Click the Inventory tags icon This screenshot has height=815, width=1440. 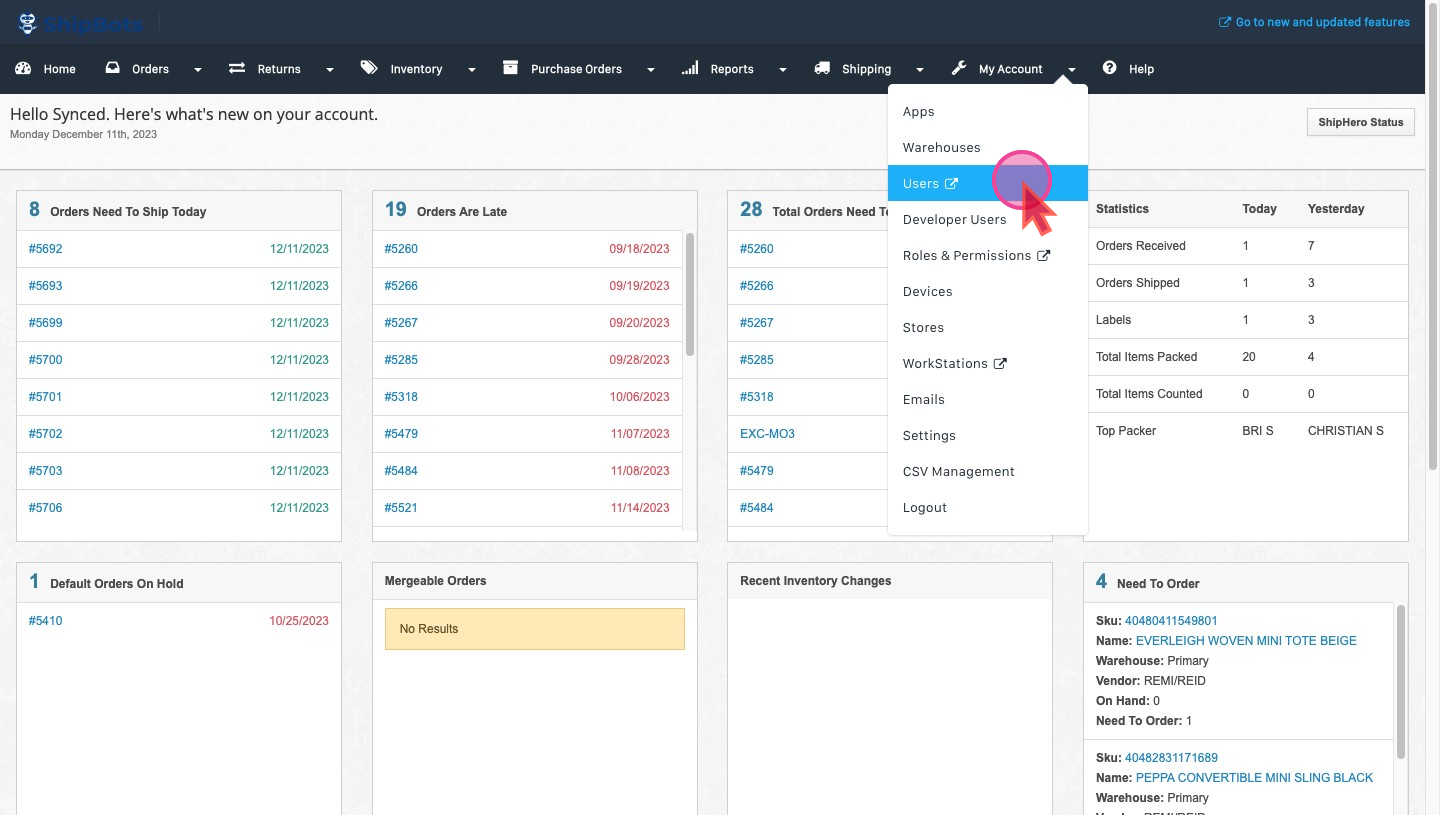pos(369,68)
